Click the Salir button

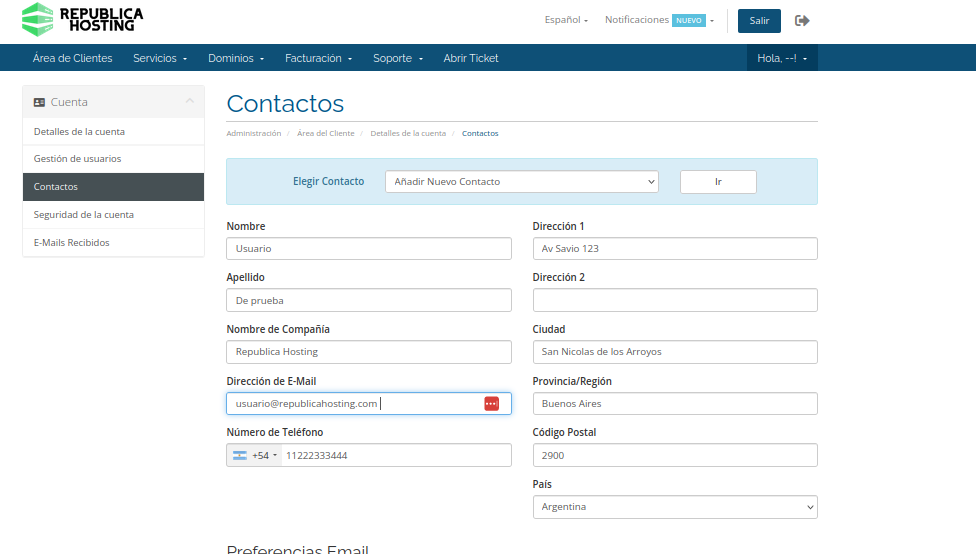(759, 21)
